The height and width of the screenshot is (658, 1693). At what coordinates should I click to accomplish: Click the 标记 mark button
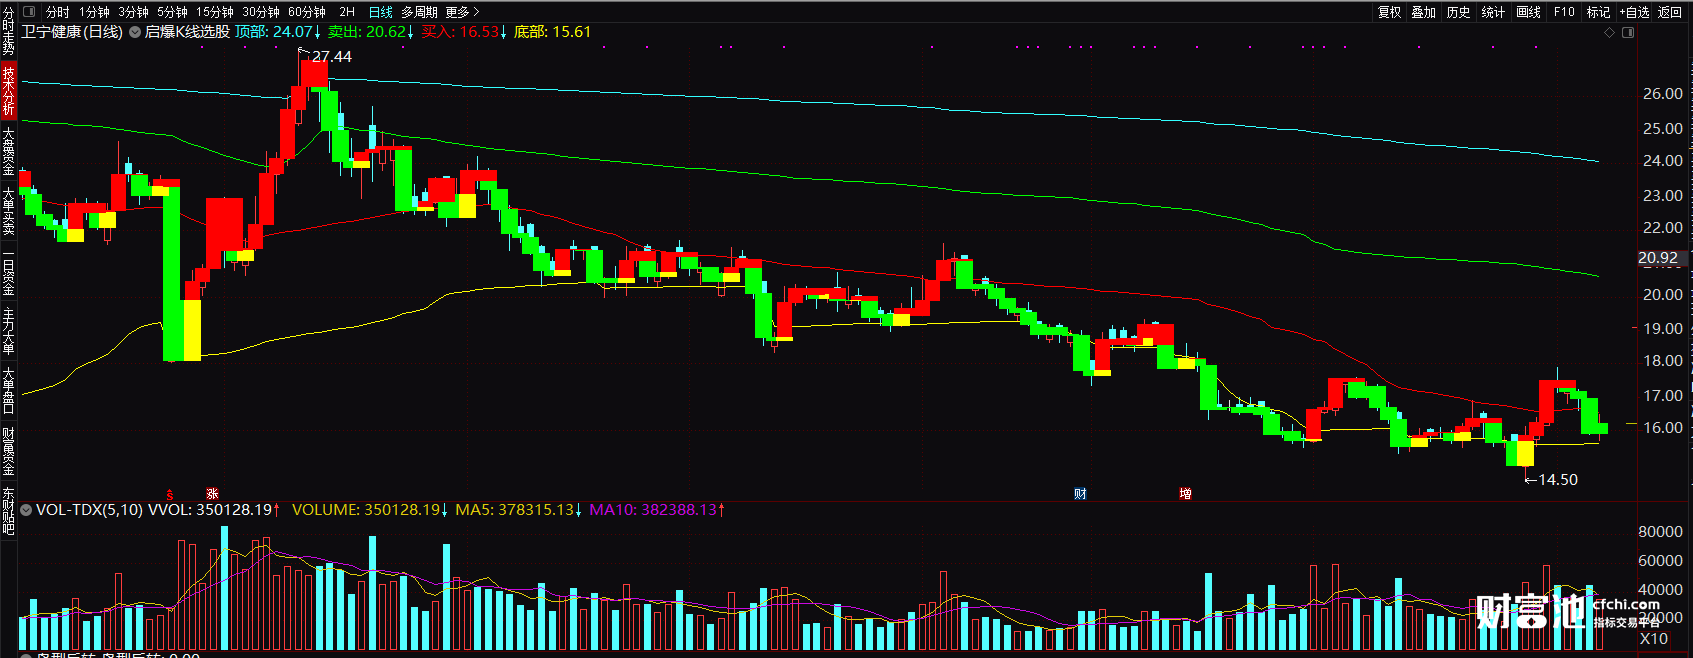[x=1598, y=12]
